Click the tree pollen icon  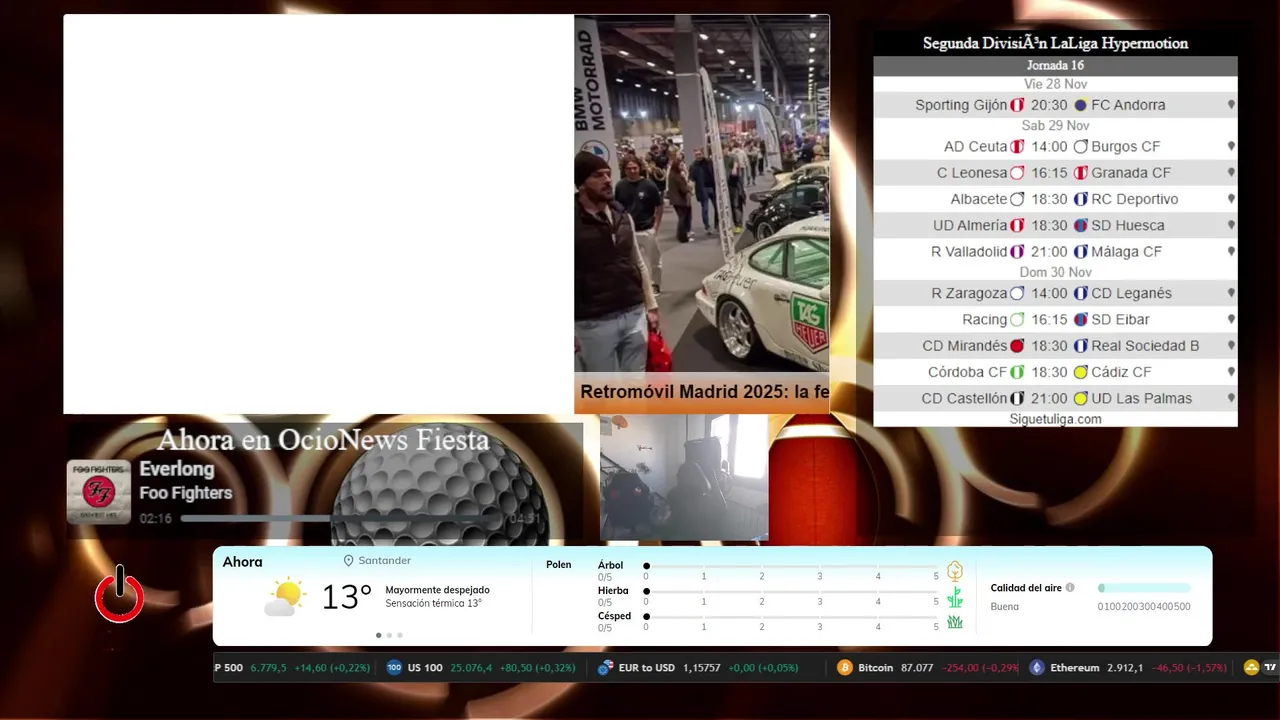955,571
